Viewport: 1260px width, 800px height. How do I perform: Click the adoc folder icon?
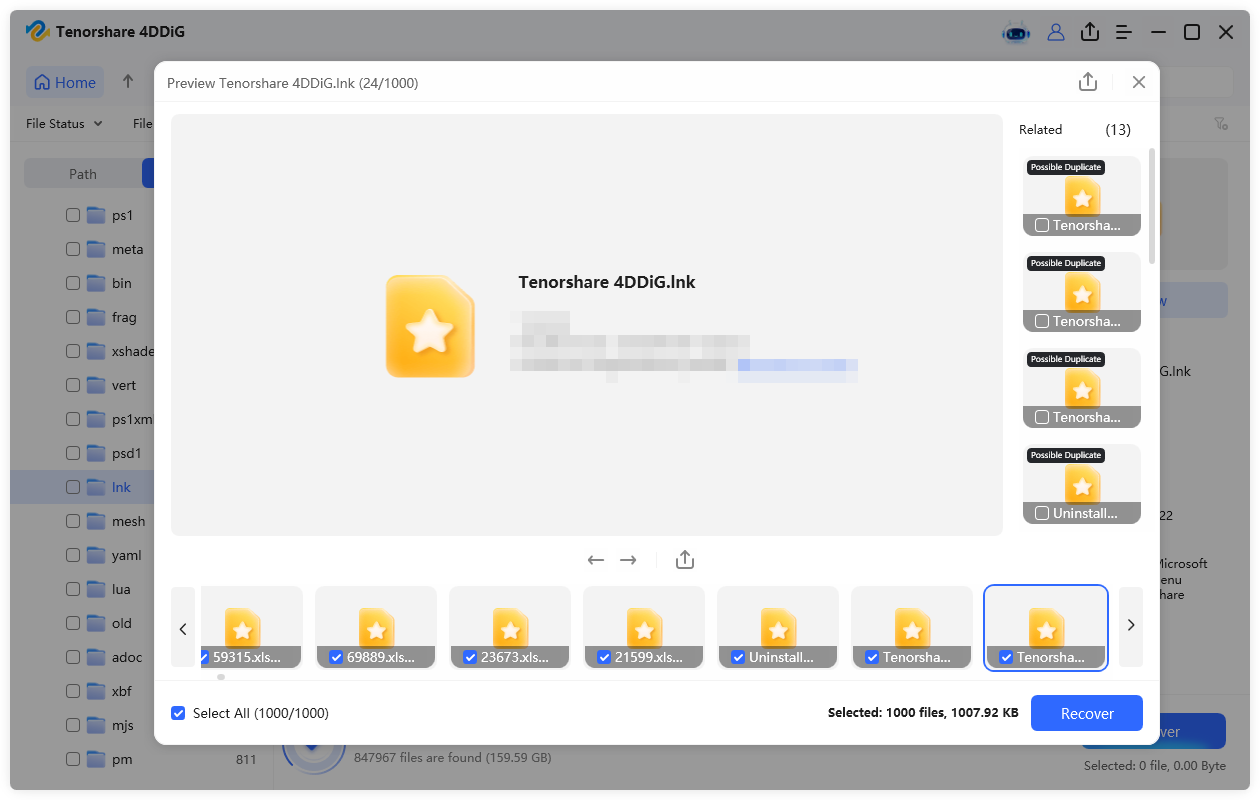pyautogui.click(x=96, y=657)
